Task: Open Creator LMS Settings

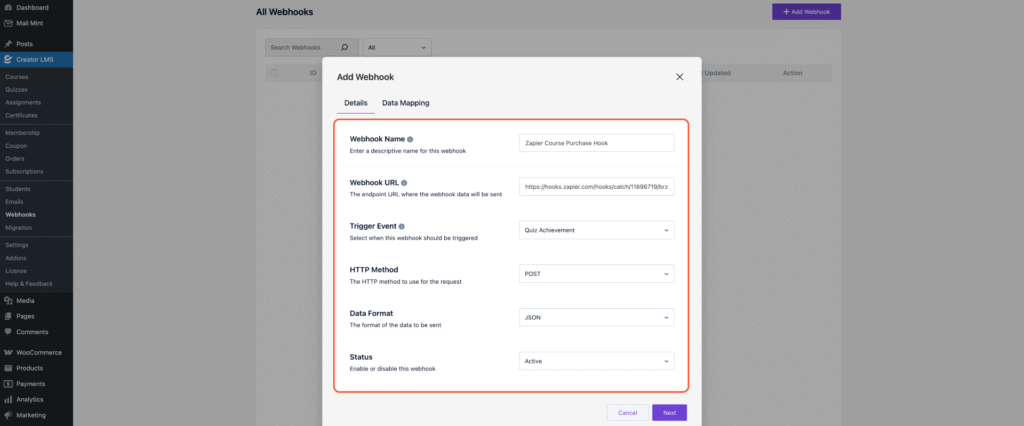Action: (x=16, y=245)
